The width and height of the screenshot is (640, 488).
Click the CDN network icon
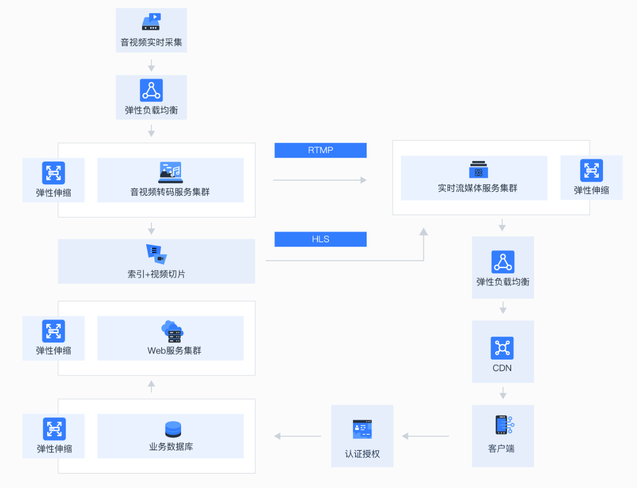pos(503,347)
